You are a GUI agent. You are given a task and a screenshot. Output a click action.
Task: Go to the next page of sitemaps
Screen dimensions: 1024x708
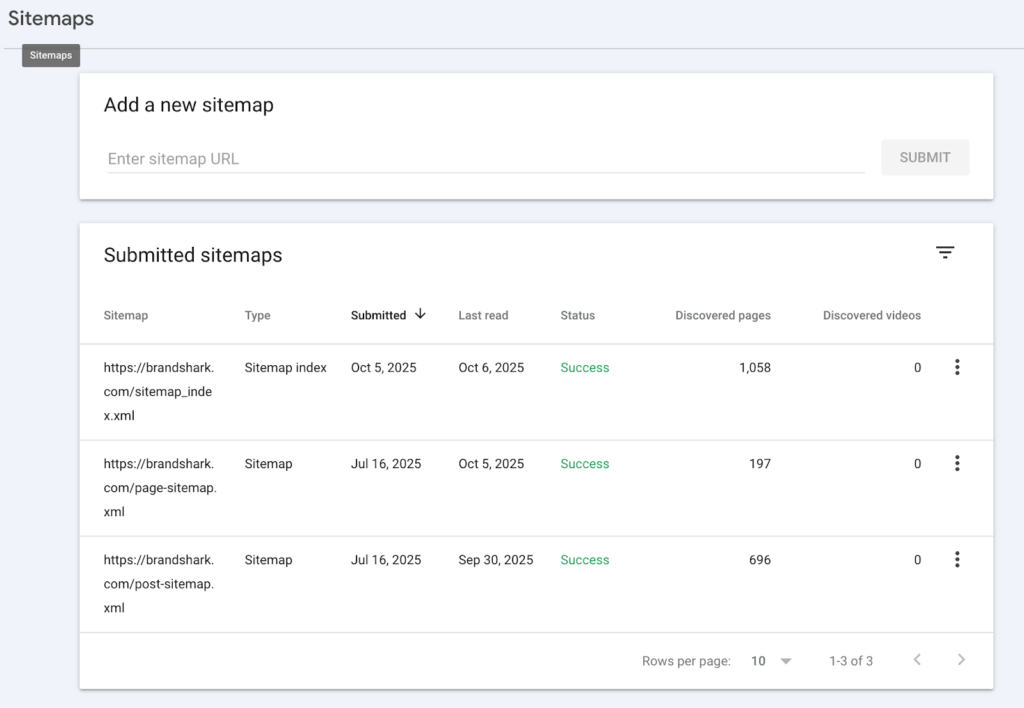tap(961, 660)
